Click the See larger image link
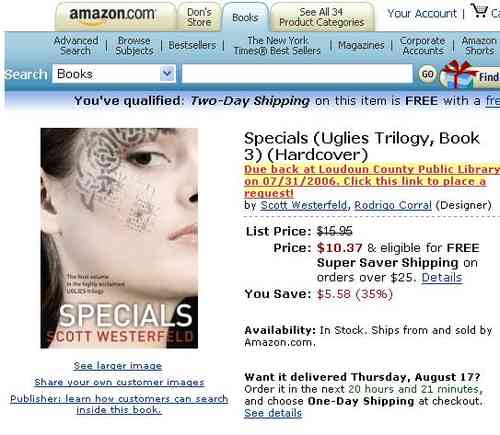The width and height of the screenshot is (500, 435). [x=118, y=366]
